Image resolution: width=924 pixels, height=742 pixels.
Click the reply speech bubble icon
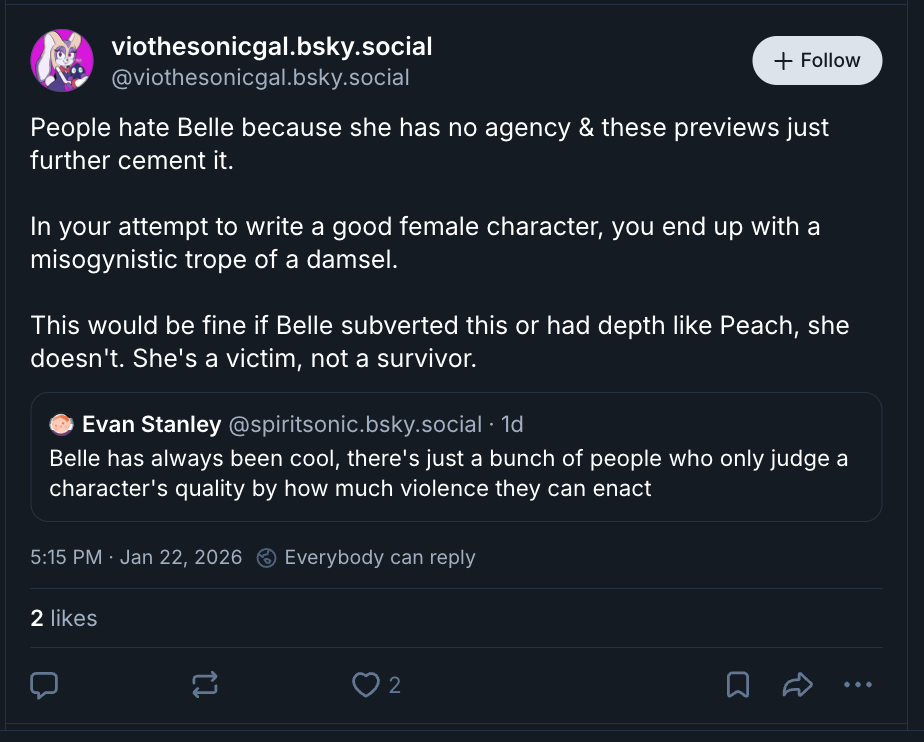45,685
